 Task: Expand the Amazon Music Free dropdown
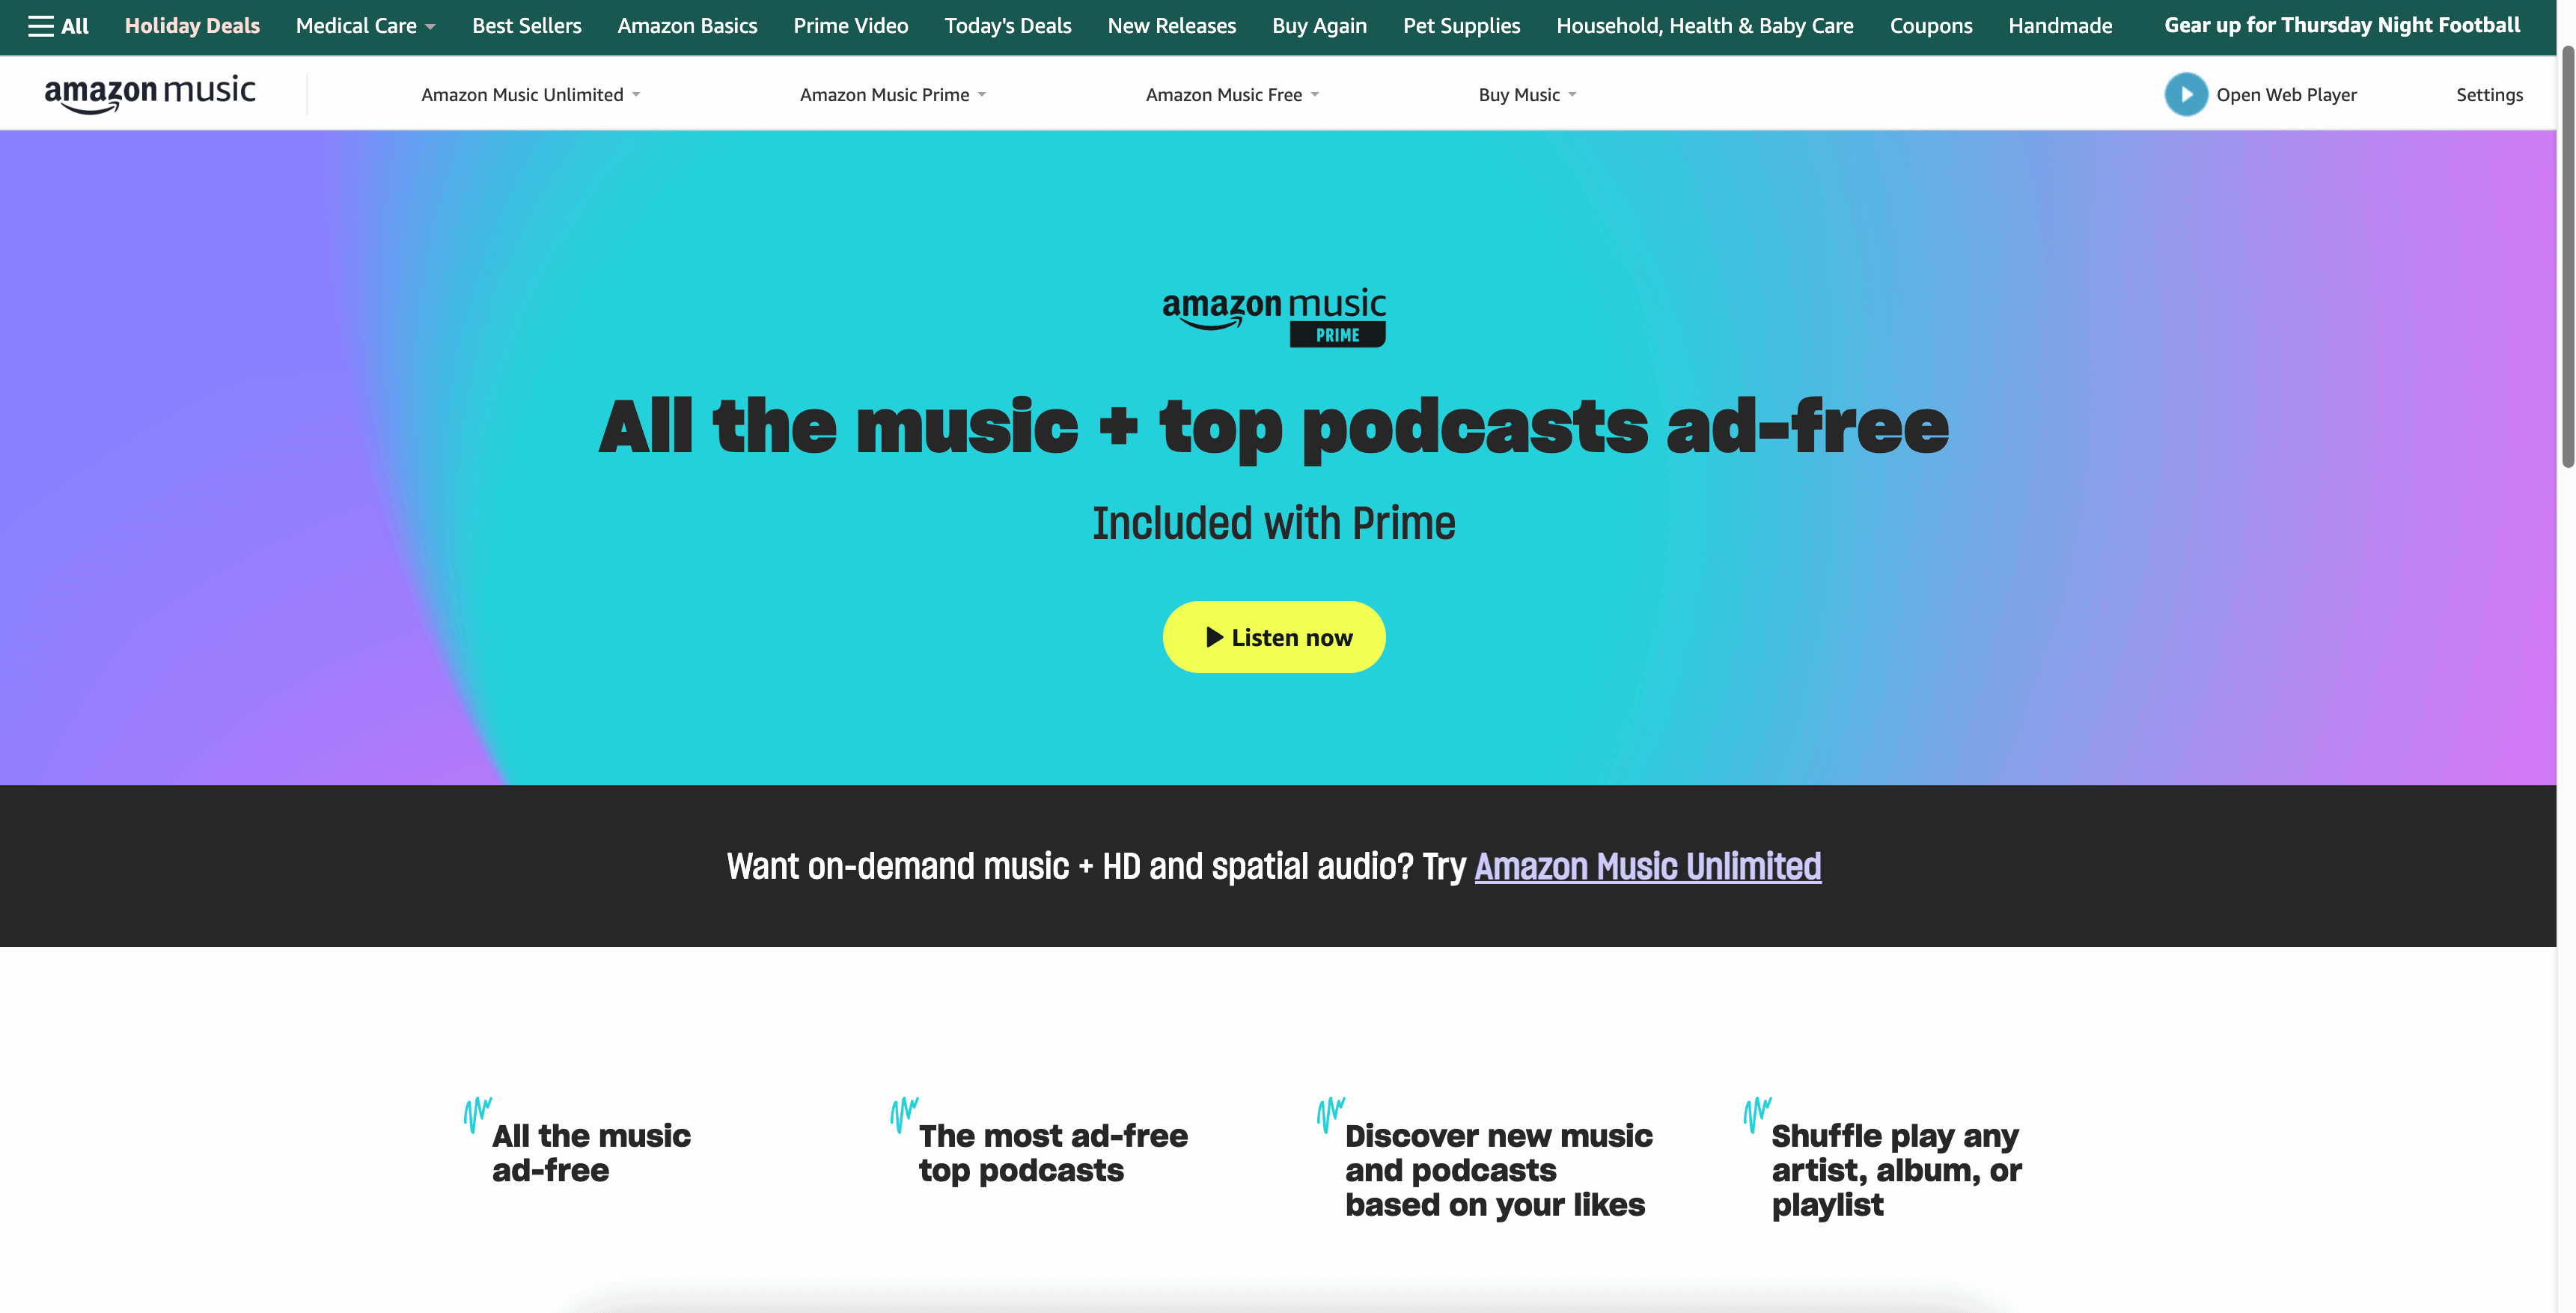coord(1233,94)
